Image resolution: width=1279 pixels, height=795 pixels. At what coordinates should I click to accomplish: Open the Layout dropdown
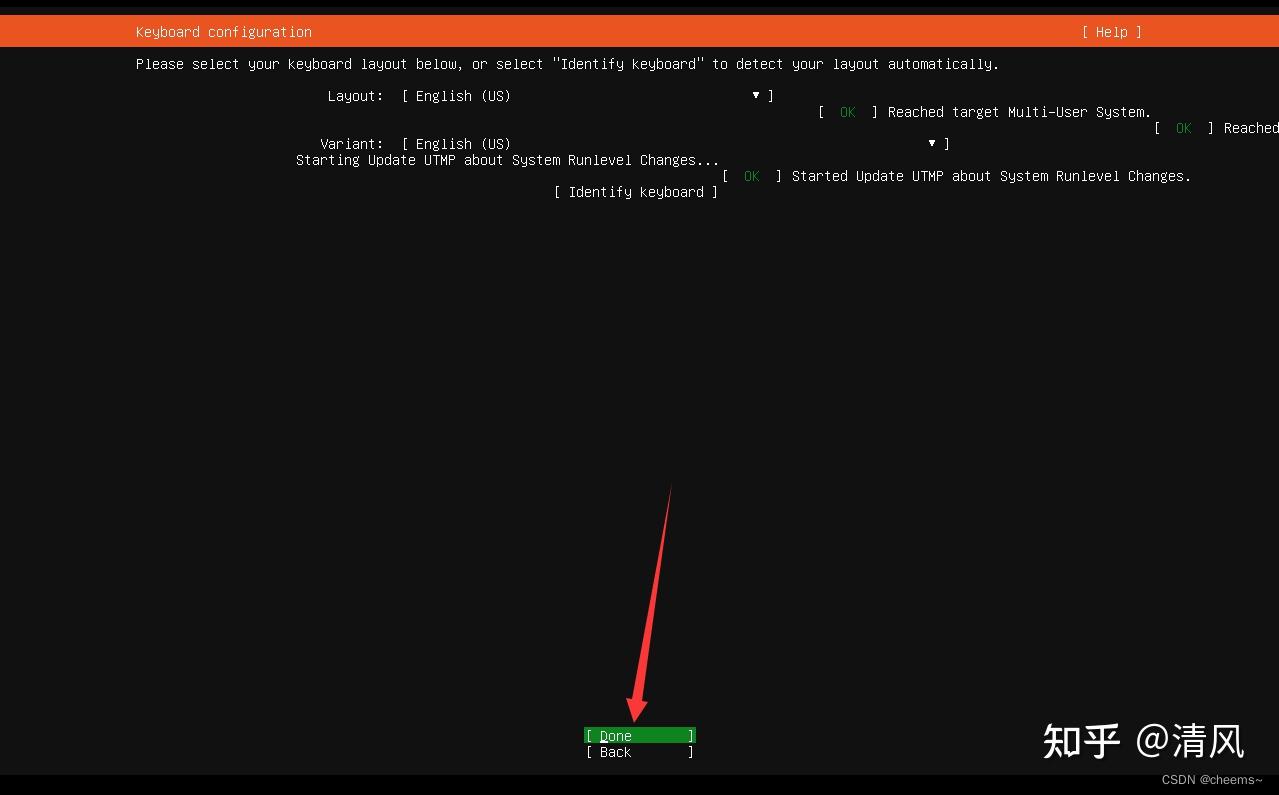tap(588, 96)
